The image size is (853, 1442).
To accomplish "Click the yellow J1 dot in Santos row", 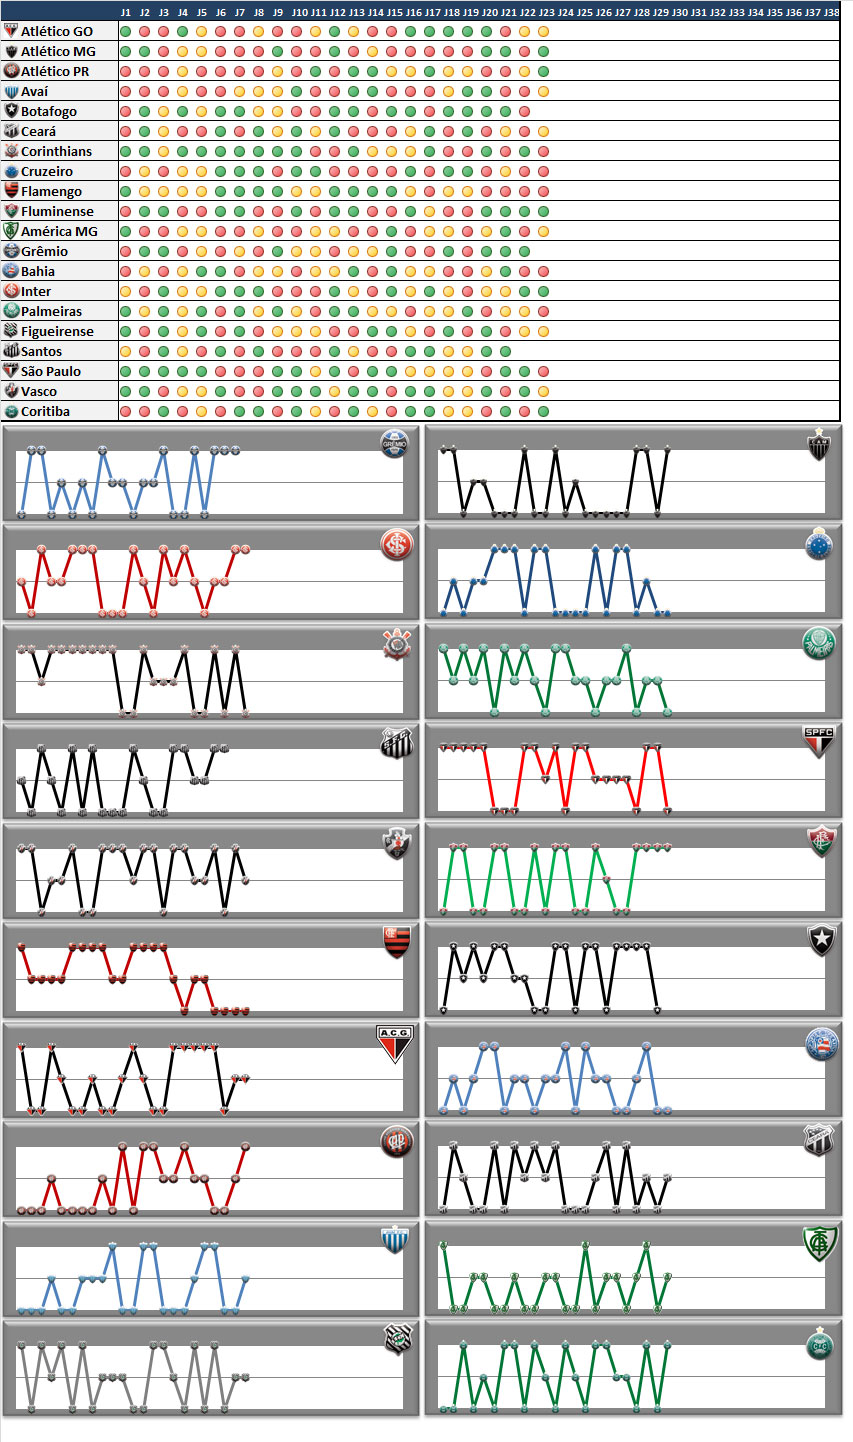I will [x=125, y=351].
